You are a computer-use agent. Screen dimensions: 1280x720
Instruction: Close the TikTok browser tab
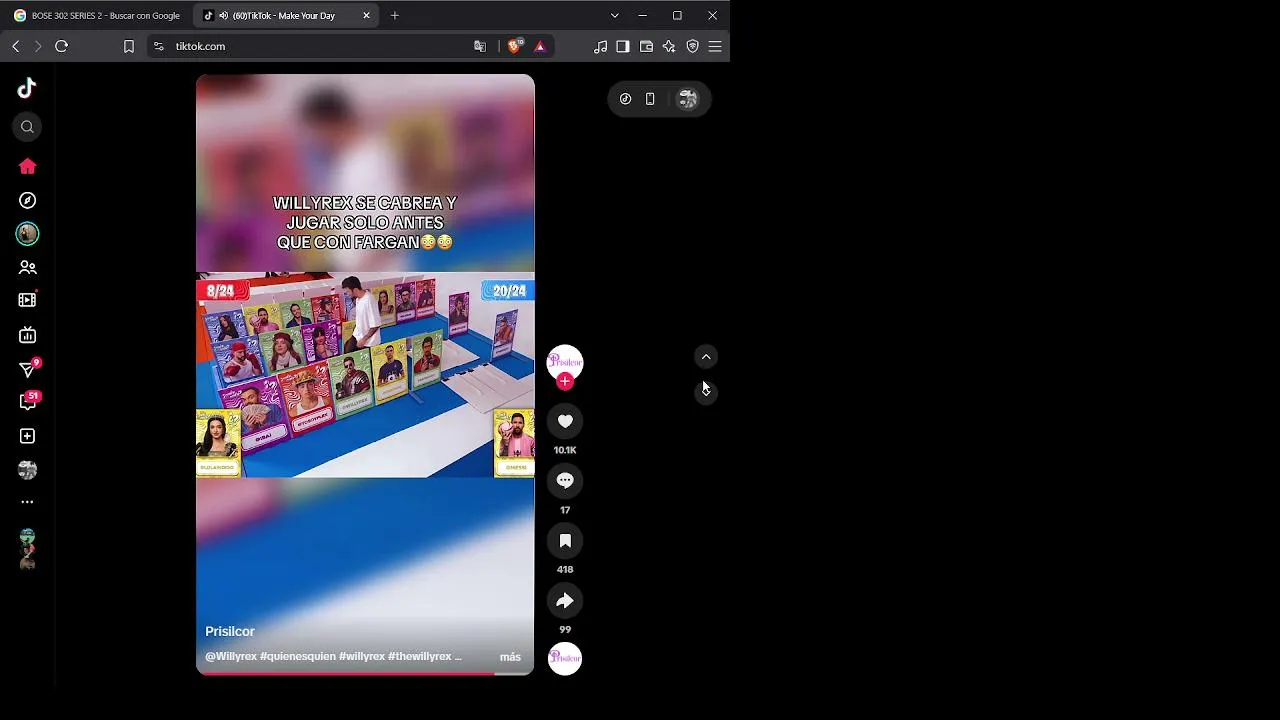tap(366, 16)
